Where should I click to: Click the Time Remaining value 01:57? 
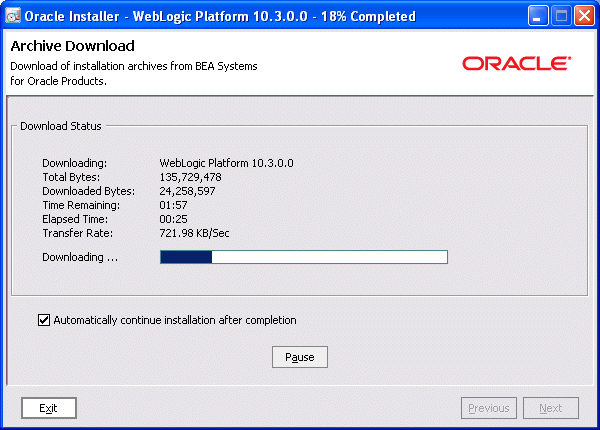click(173, 205)
